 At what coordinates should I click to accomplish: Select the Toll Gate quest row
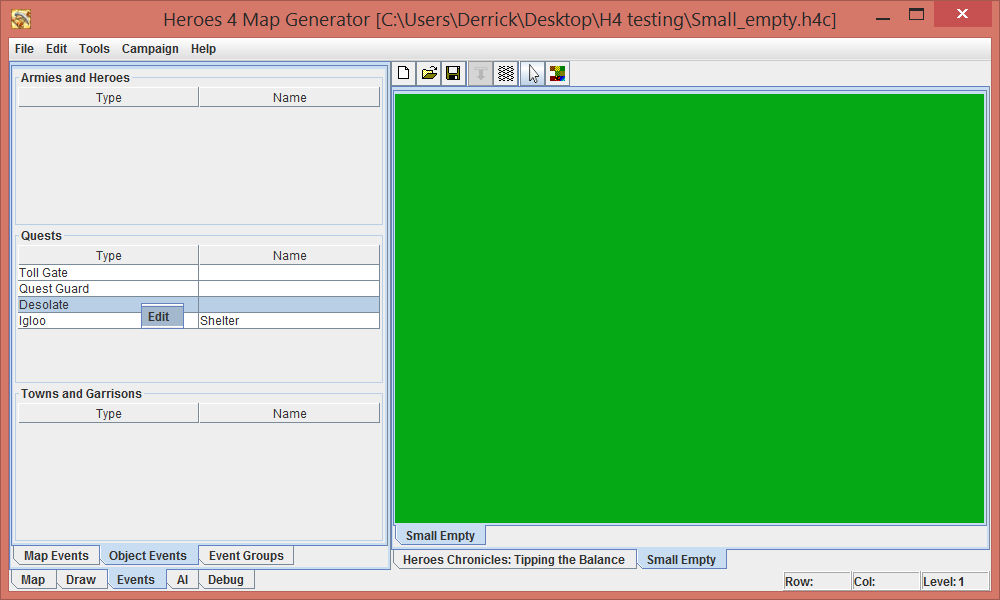tap(199, 272)
